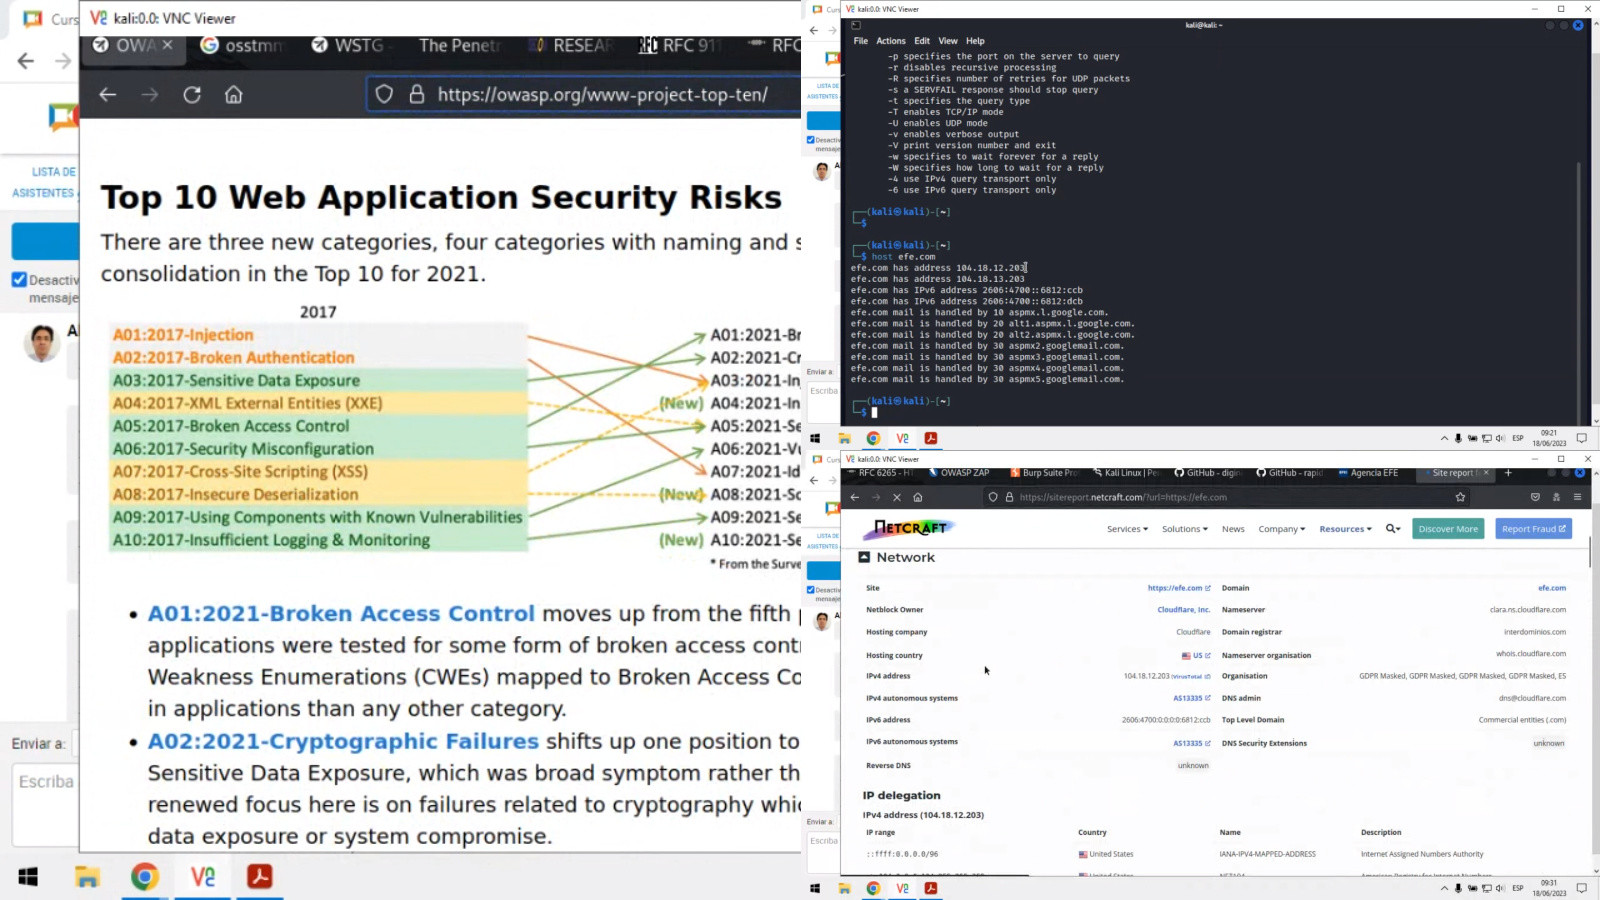Open the File menu in kali terminal
Image resolution: width=1600 pixels, height=900 pixels.
pyautogui.click(x=860, y=41)
